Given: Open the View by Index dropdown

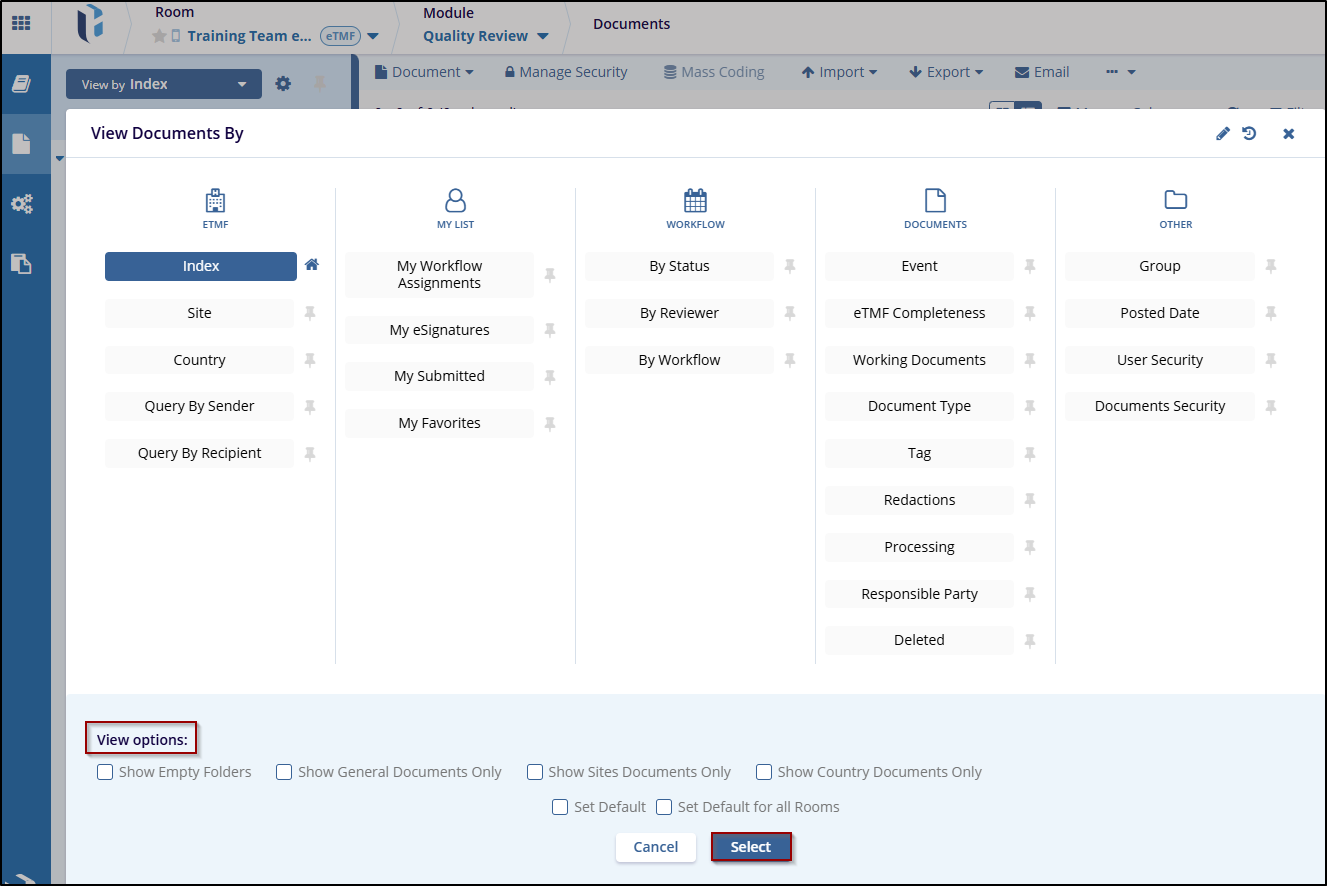Looking at the screenshot, I should point(163,85).
